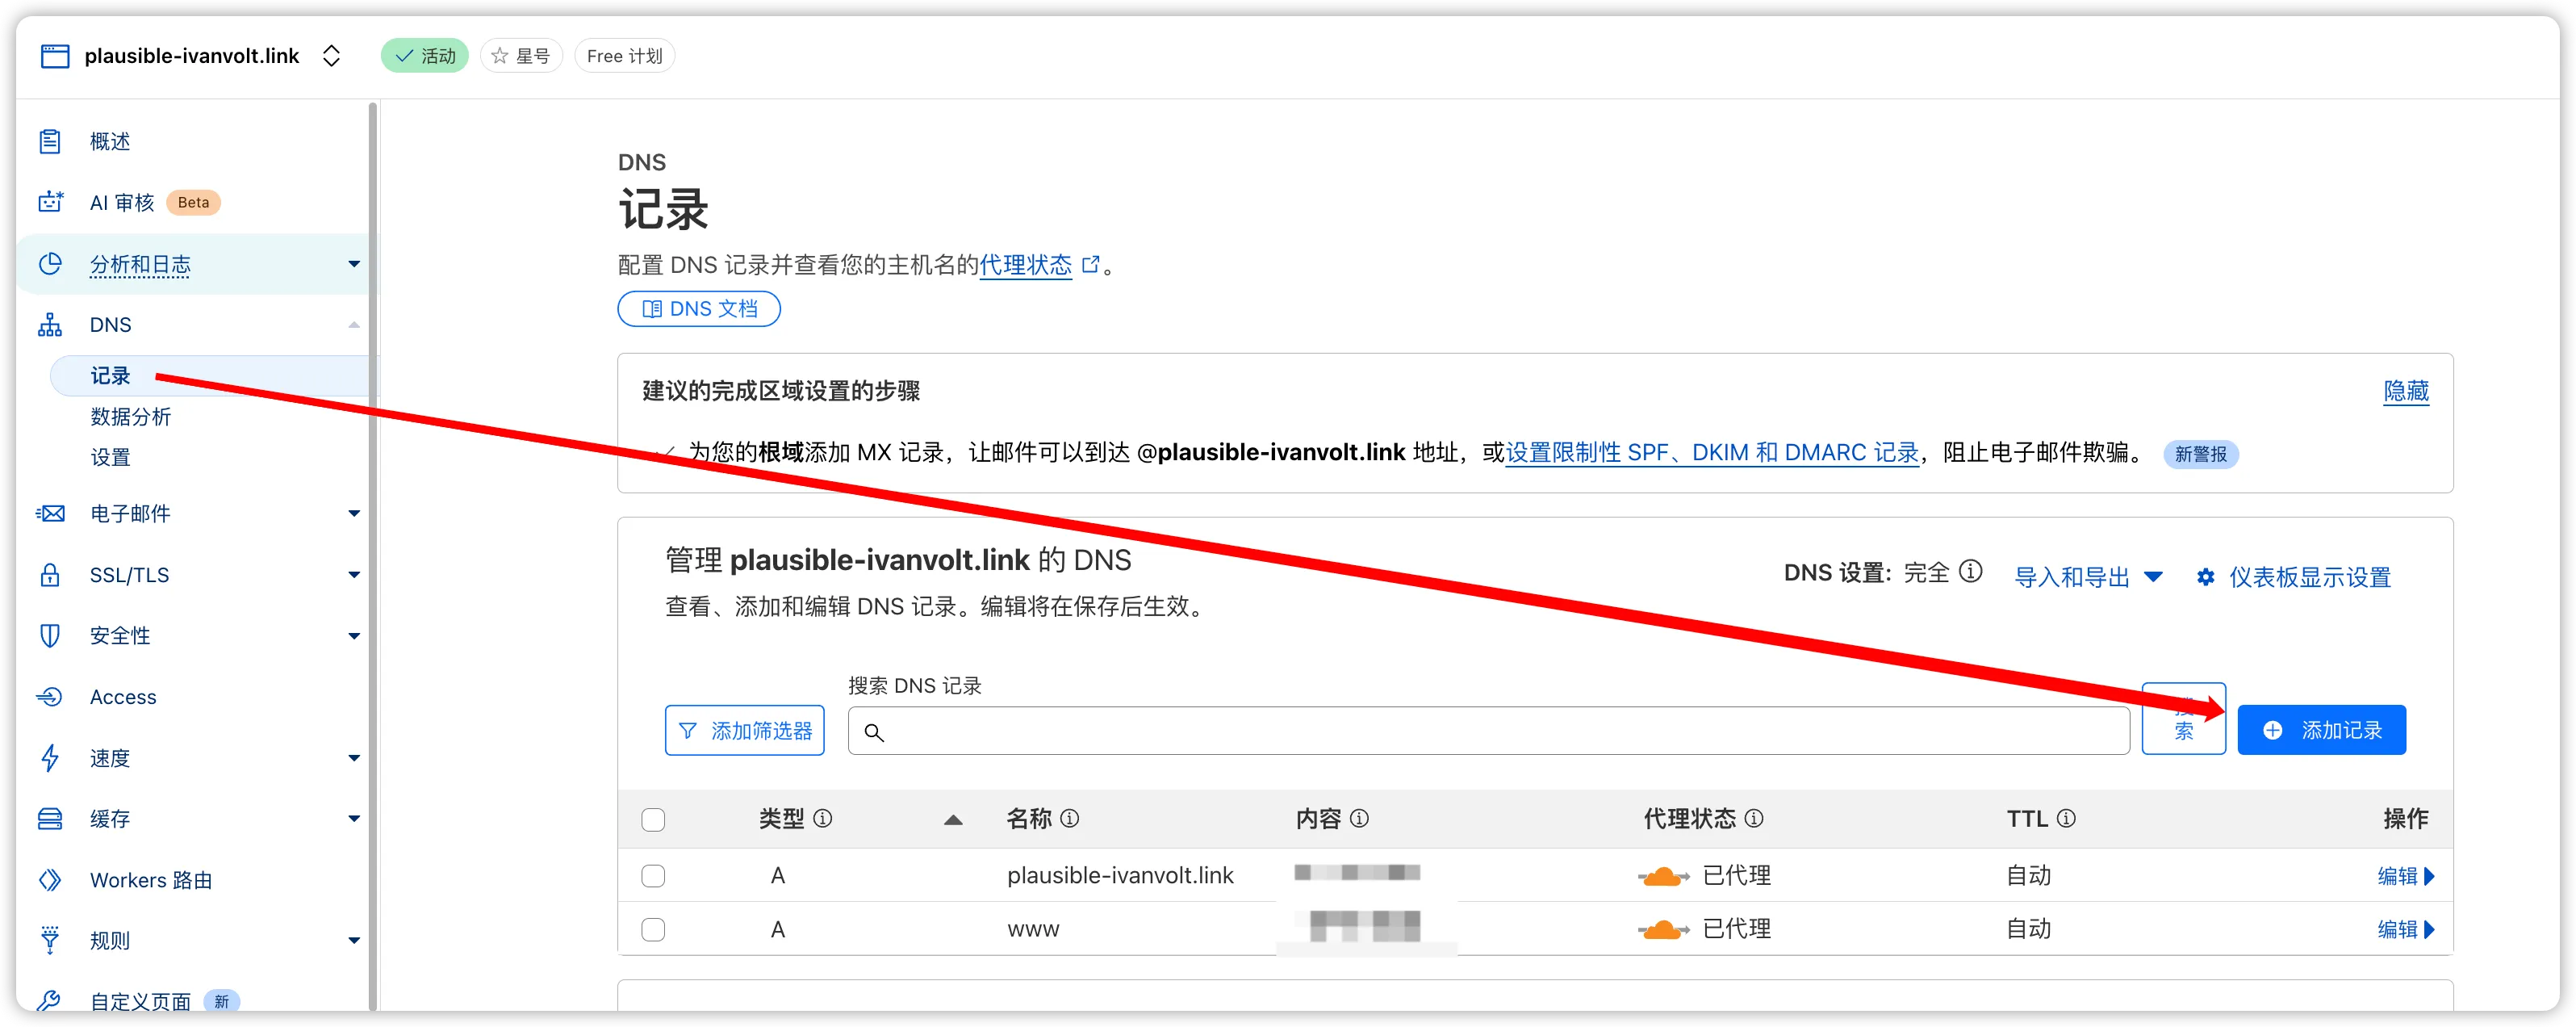Click external link icon after 代理状态

click(x=1091, y=265)
